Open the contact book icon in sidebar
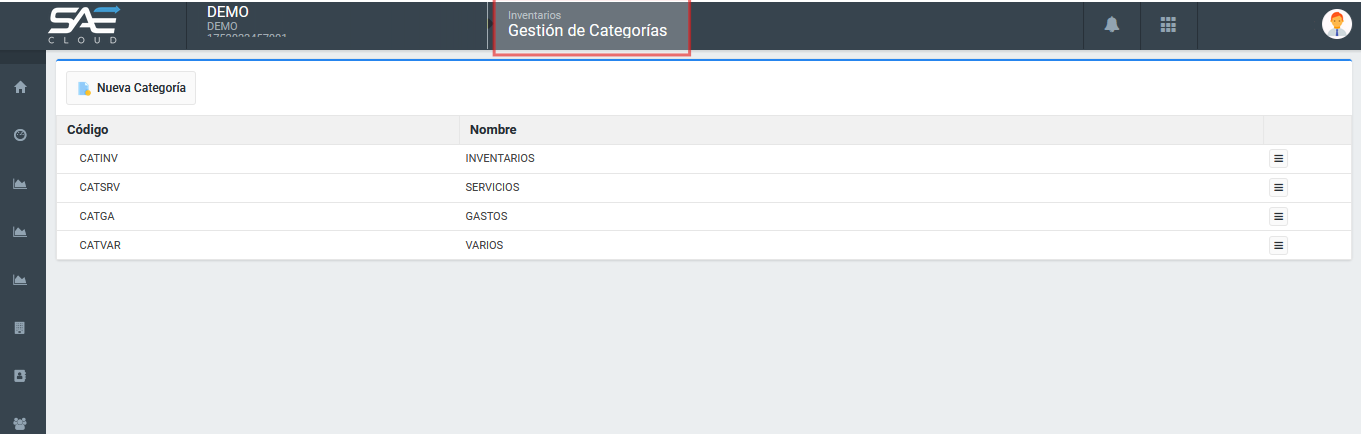Viewport: 1361px width, 436px height. (19, 376)
